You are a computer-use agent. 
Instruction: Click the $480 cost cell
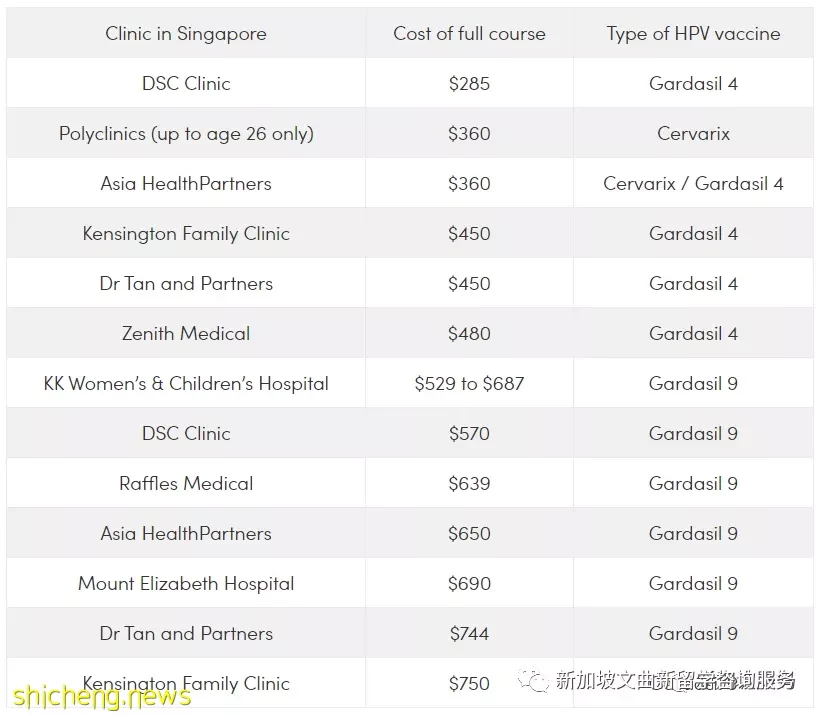coord(469,333)
